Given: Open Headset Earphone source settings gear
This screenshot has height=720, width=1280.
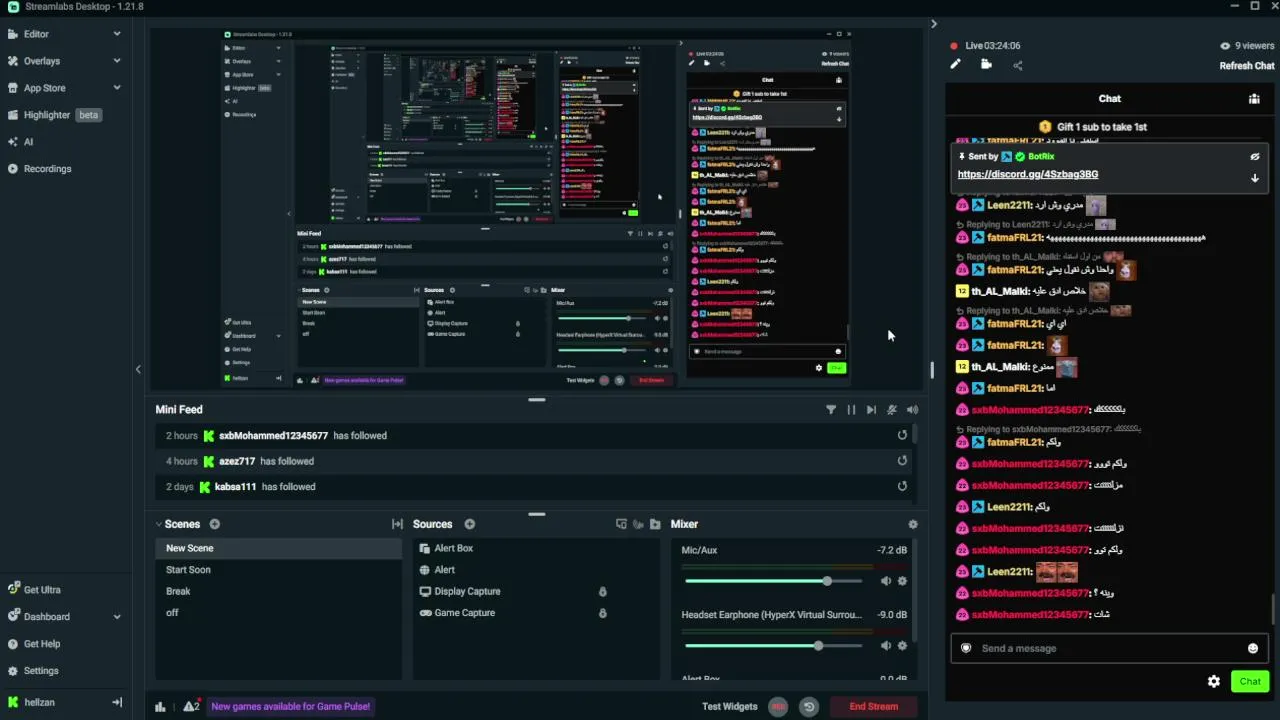Looking at the screenshot, I should 902,646.
